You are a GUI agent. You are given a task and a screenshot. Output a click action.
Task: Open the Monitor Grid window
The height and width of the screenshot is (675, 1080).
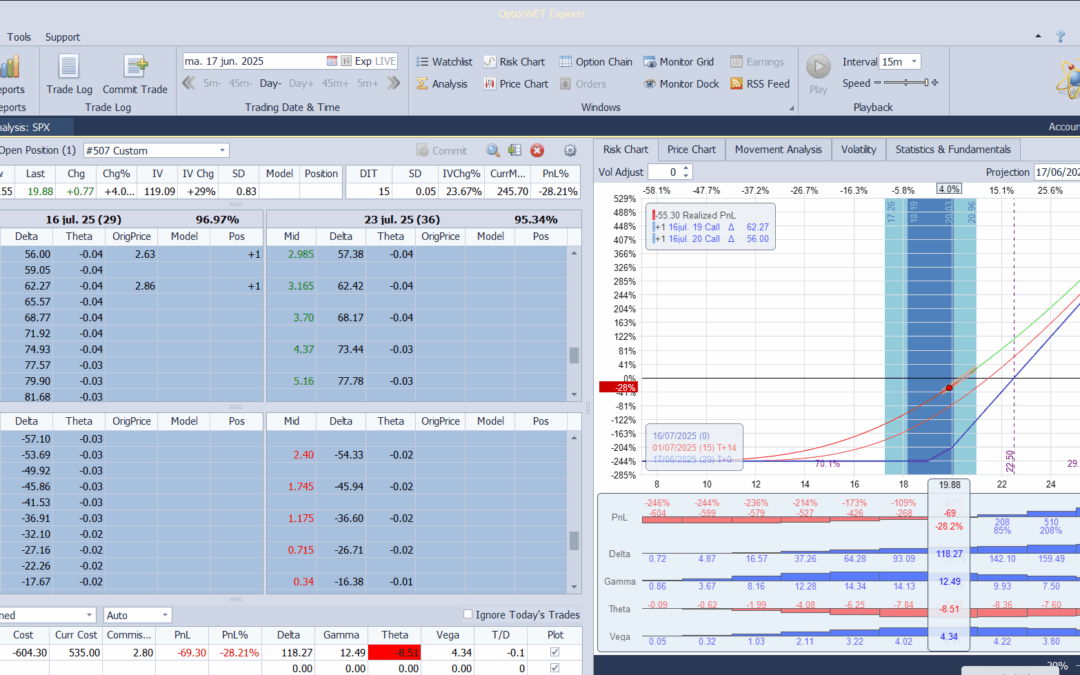(x=678, y=62)
